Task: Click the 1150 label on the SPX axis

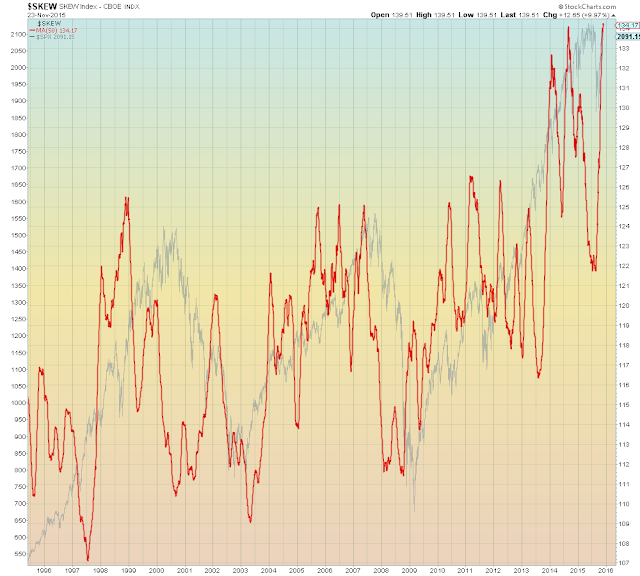Action: pyautogui.click(x=18, y=353)
